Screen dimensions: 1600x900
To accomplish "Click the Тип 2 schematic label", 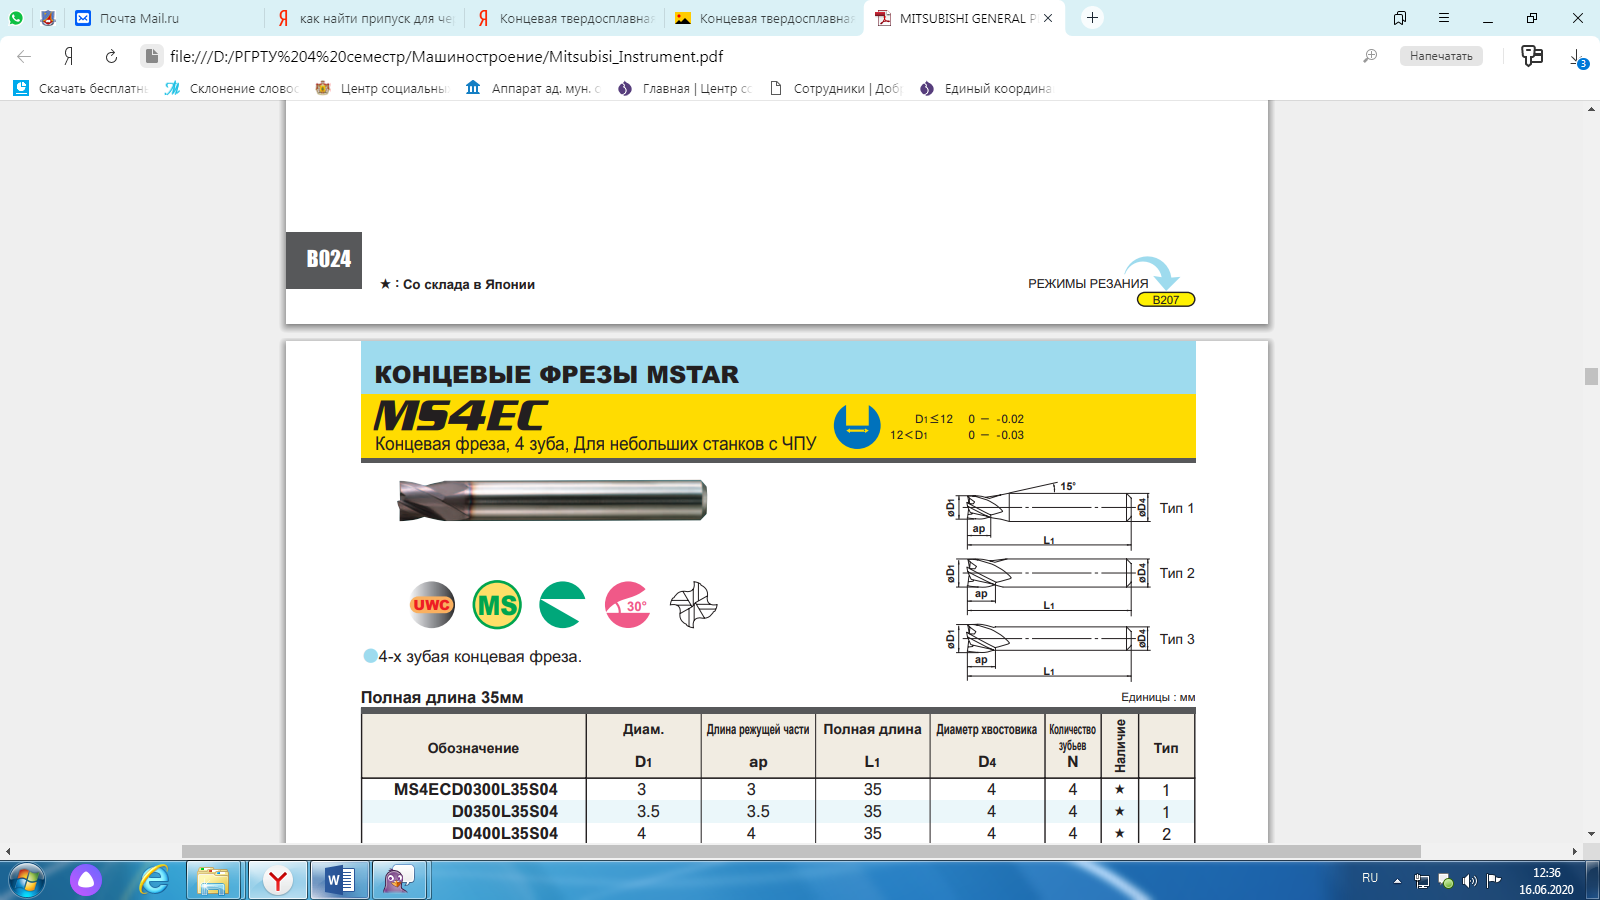I will point(1177,573).
